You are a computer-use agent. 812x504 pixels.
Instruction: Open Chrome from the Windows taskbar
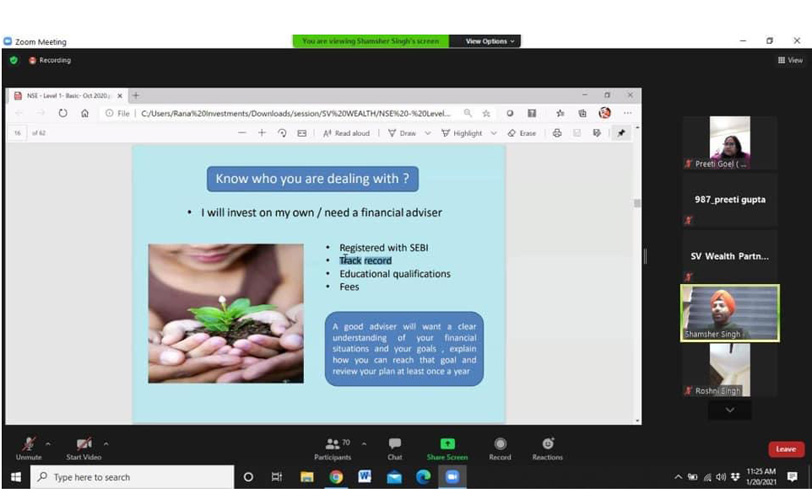(x=336, y=478)
